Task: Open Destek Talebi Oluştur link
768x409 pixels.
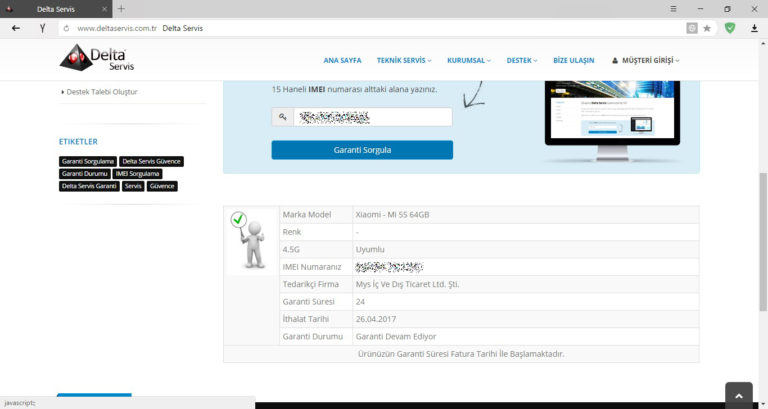Action: point(102,92)
